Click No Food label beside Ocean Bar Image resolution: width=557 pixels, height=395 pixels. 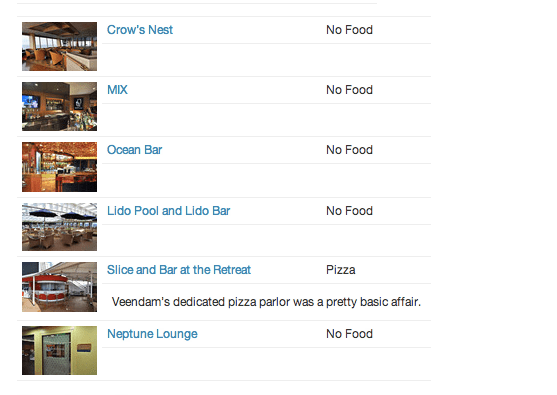coord(350,150)
